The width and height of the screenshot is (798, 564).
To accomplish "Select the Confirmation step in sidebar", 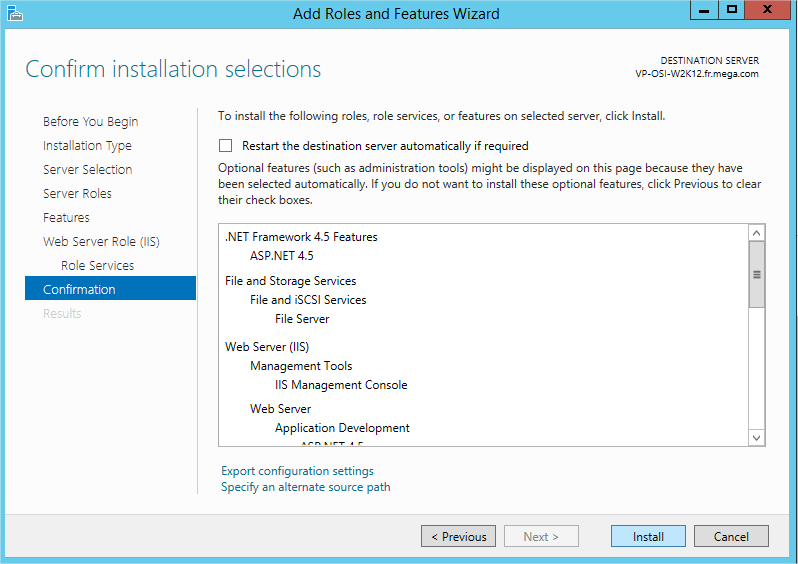I will [79, 290].
